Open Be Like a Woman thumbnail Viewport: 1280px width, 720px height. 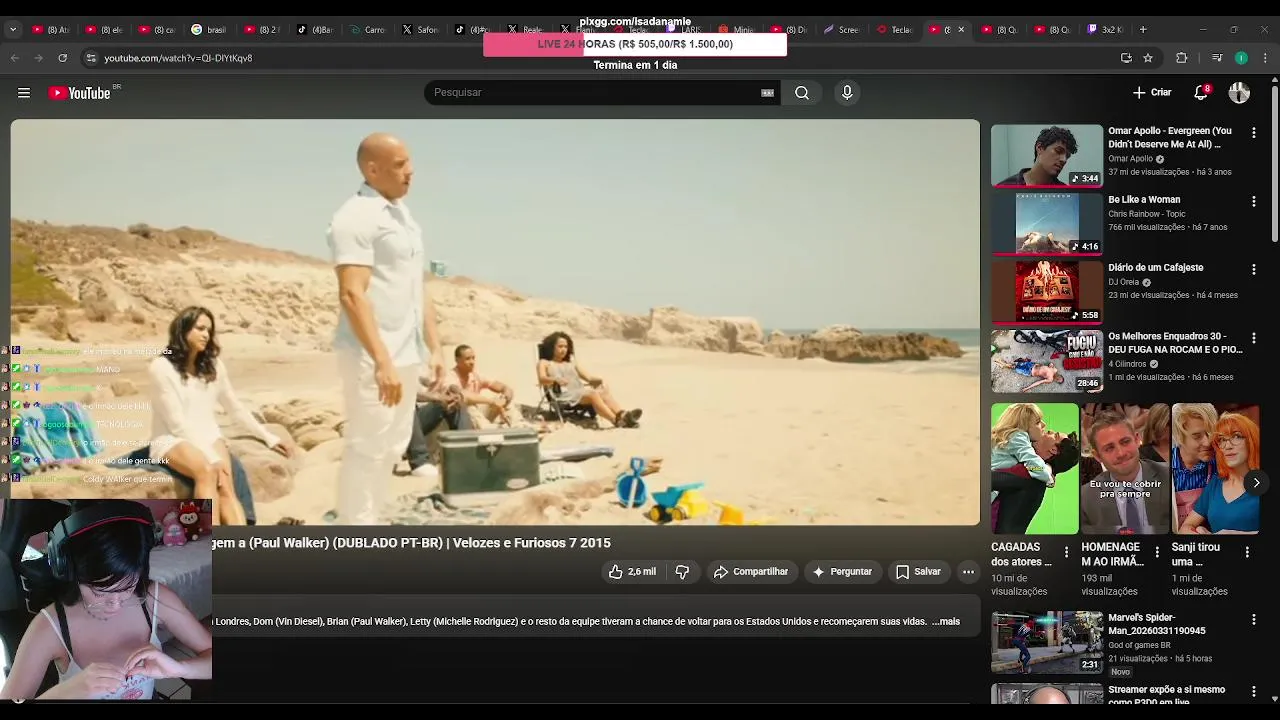(x=1046, y=223)
